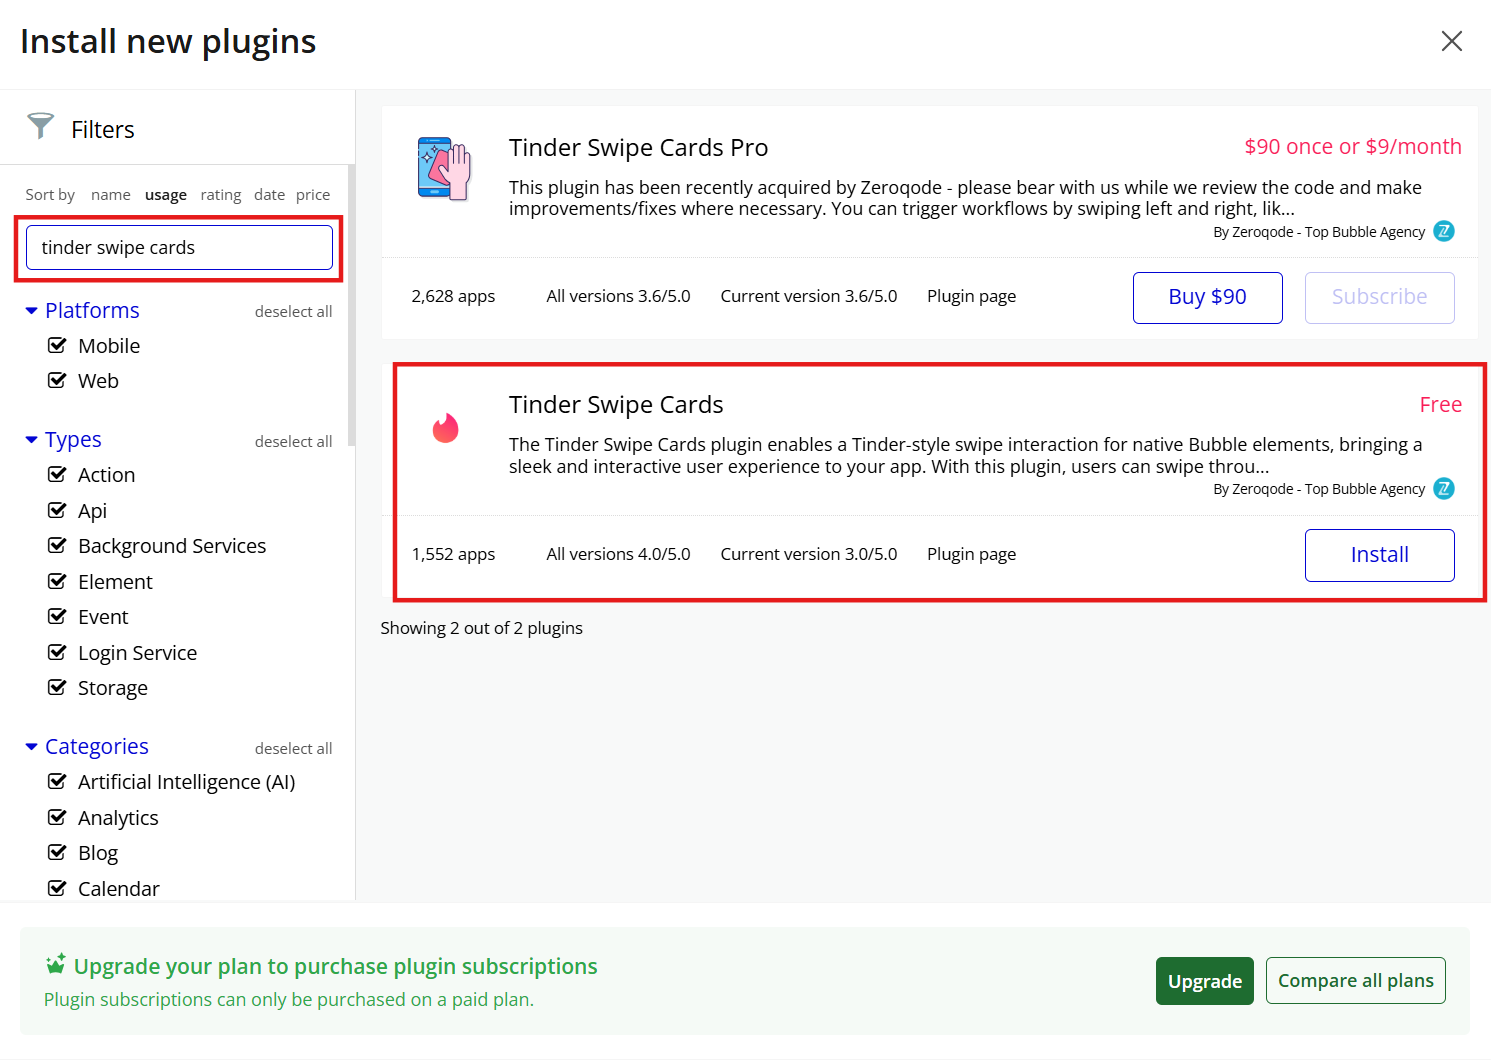This screenshot has width=1491, height=1060.
Task: Click the sparkle icon beside upgrade message
Action: [56, 964]
